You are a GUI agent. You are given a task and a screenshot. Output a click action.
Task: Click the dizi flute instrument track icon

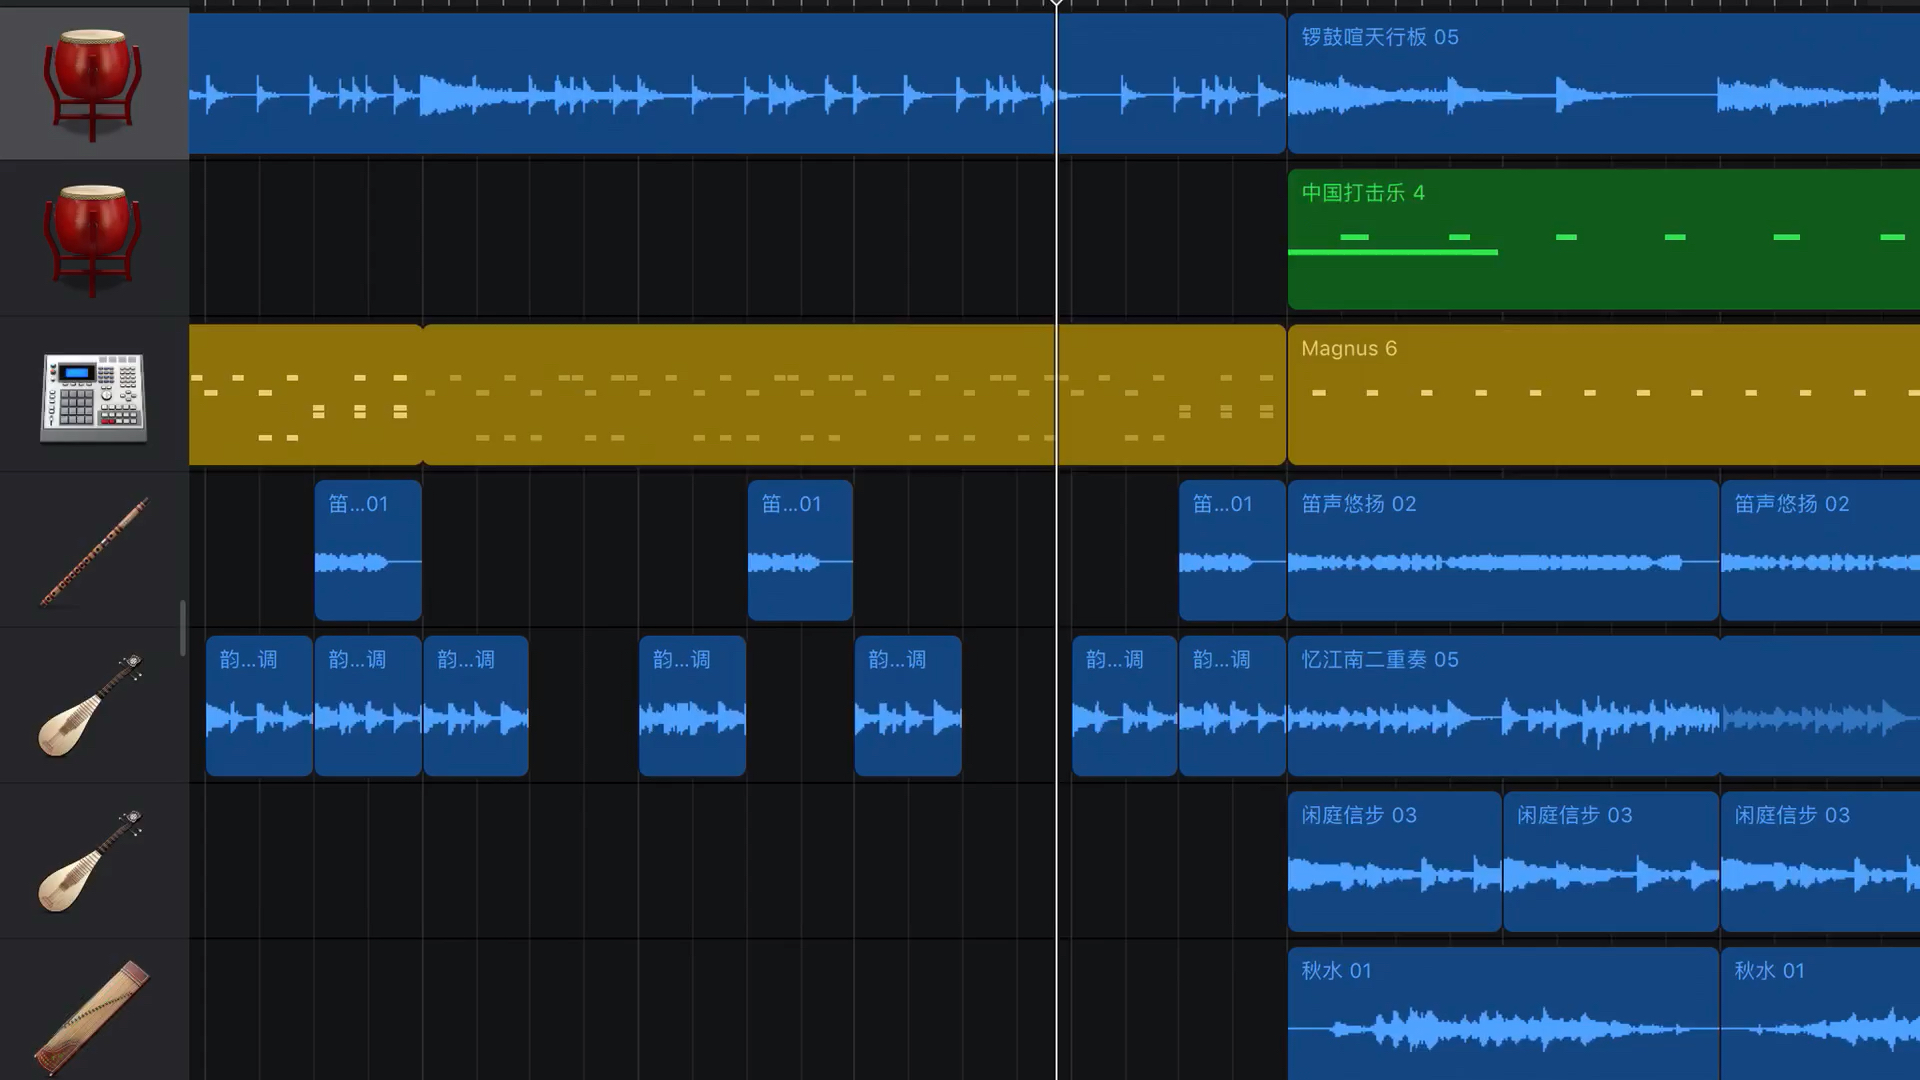pos(92,551)
